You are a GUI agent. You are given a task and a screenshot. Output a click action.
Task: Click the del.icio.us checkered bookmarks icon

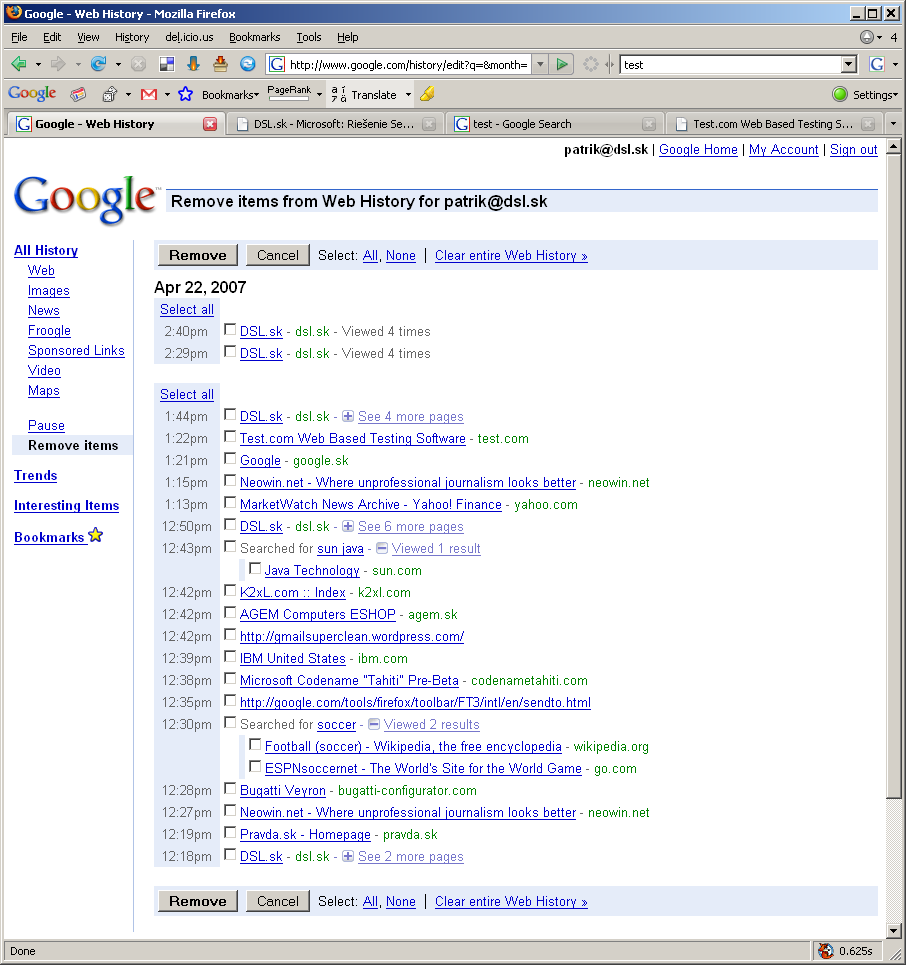pos(167,64)
